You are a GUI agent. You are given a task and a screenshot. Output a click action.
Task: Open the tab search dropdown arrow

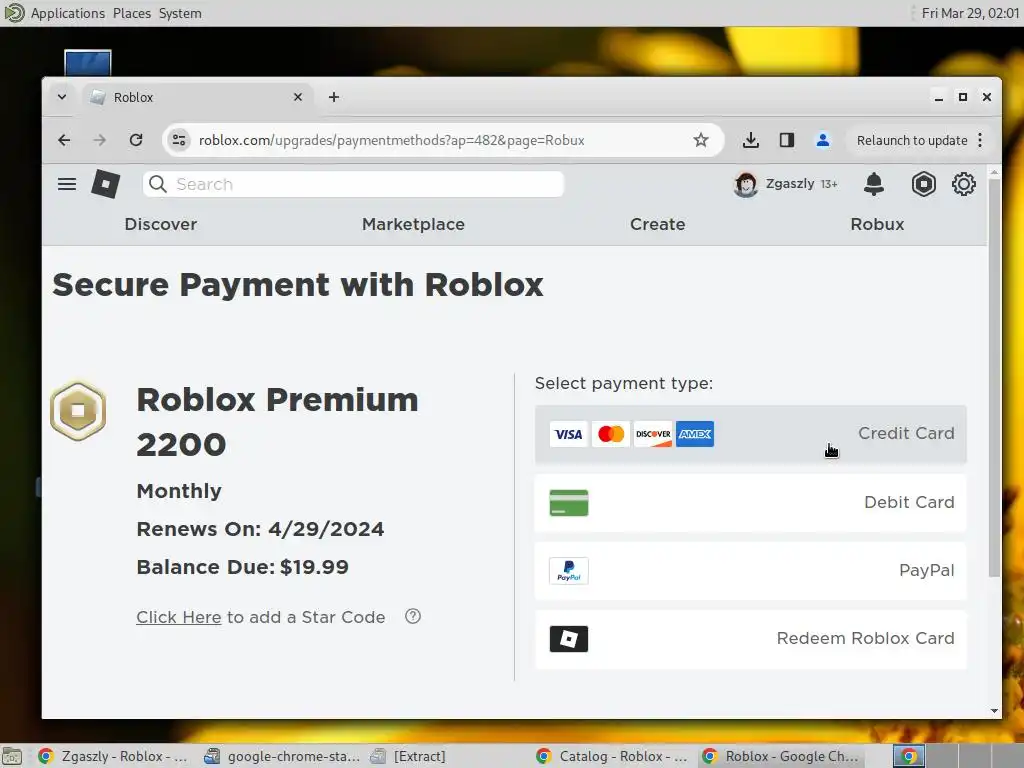click(62, 97)
